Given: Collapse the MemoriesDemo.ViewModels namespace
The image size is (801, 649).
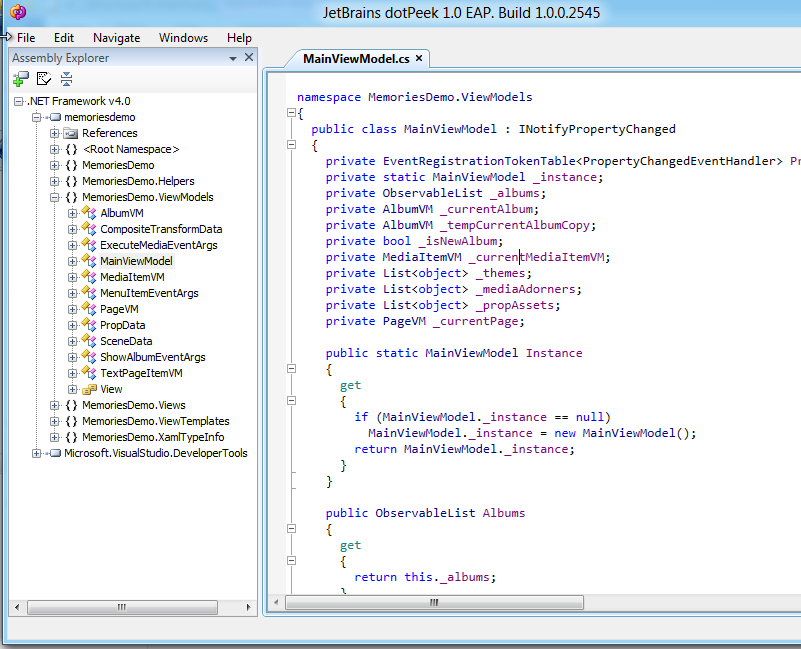Looking at the screenshot, I should [55, 197].
